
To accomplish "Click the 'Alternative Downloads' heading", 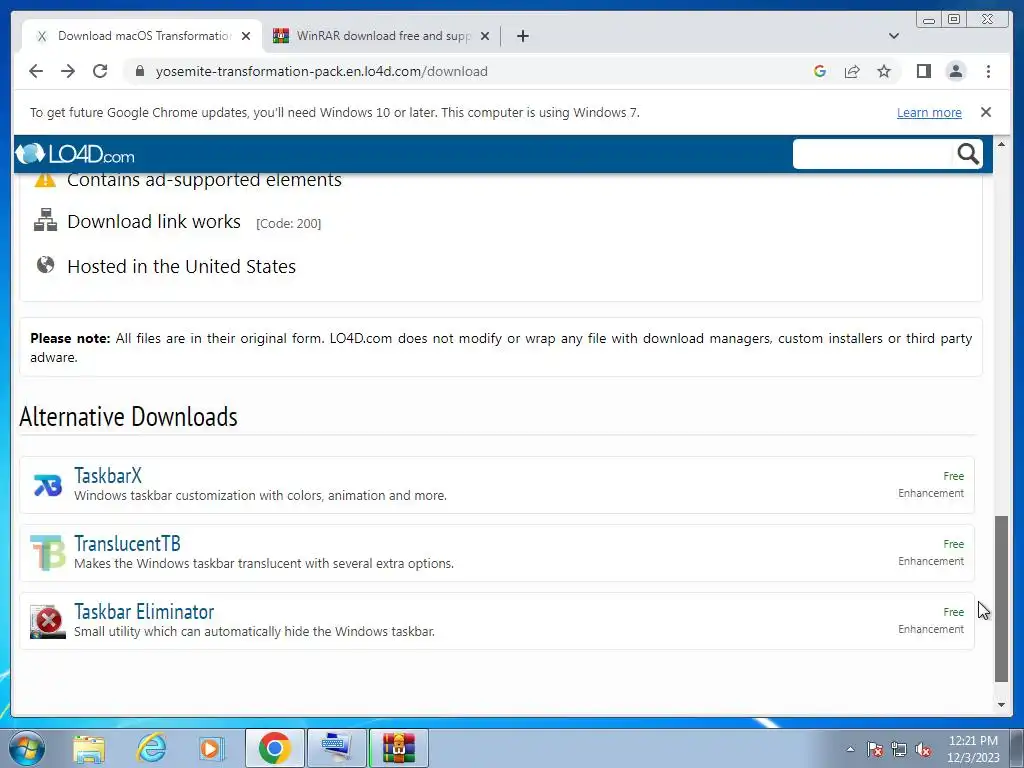I will tap(128, 417).
